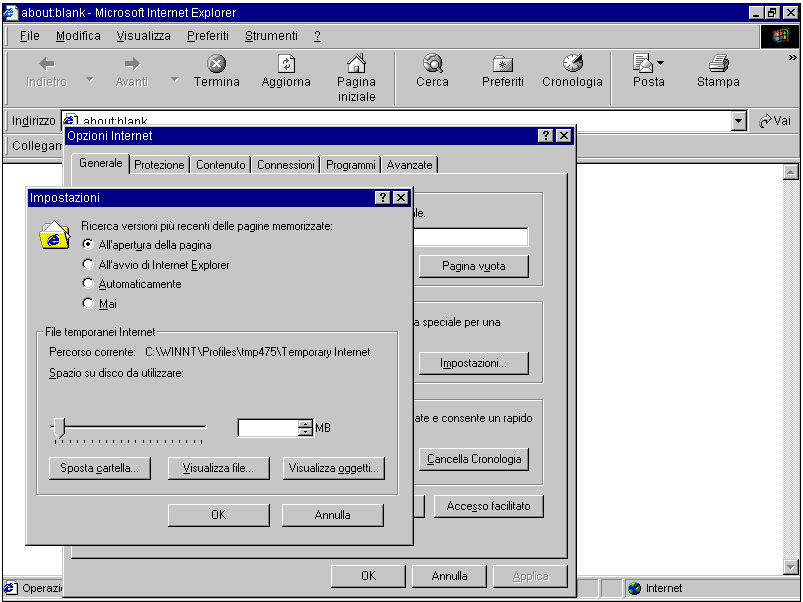Switch to the Generale tab
The width and height of the screenshot is (803, 602).
pos(100,163)
